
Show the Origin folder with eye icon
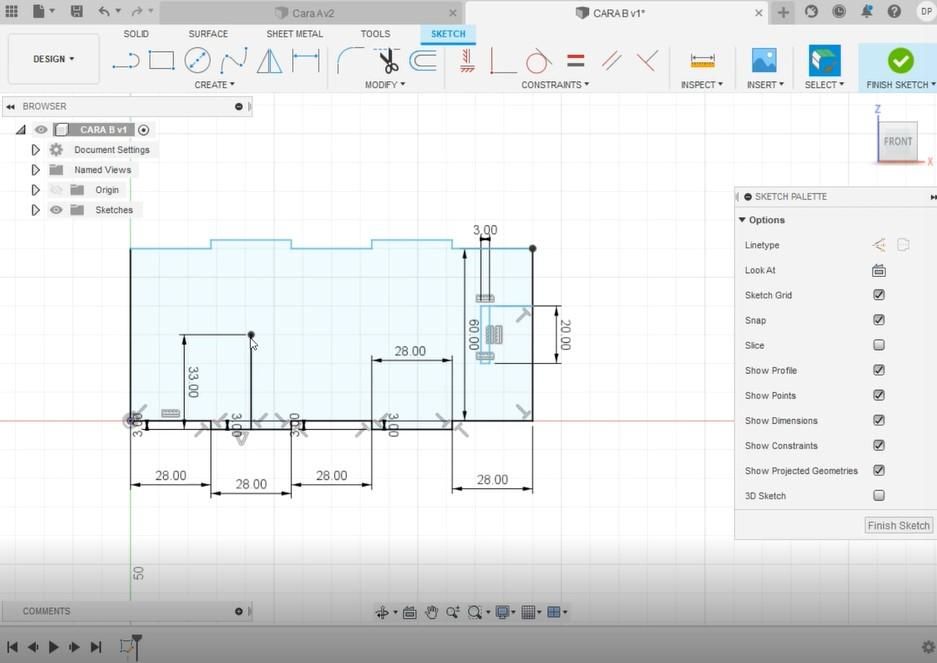click(x=56, y=190)
